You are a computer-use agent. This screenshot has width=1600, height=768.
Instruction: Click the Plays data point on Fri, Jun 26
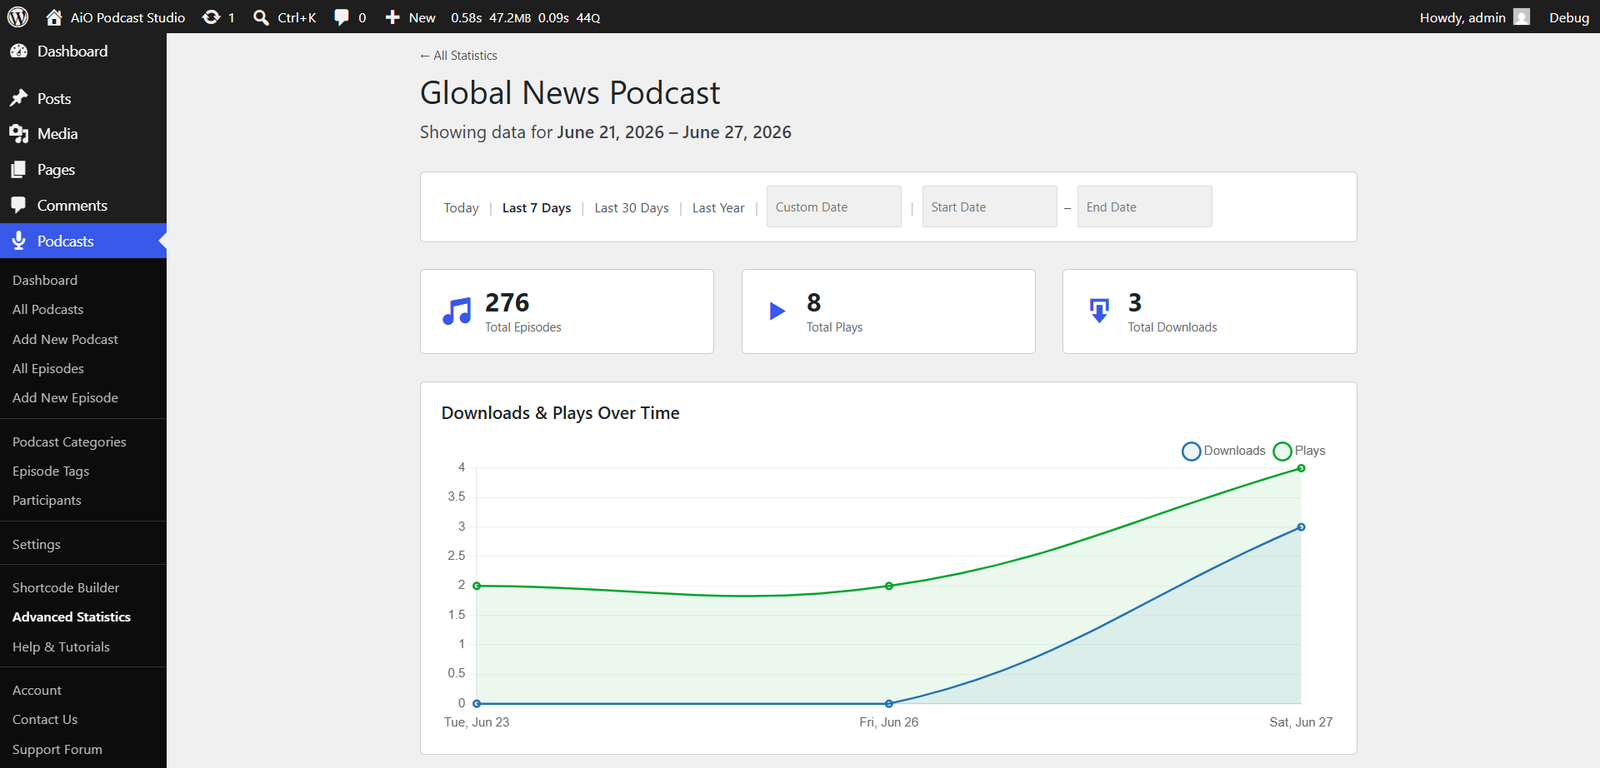coord(889,586)
